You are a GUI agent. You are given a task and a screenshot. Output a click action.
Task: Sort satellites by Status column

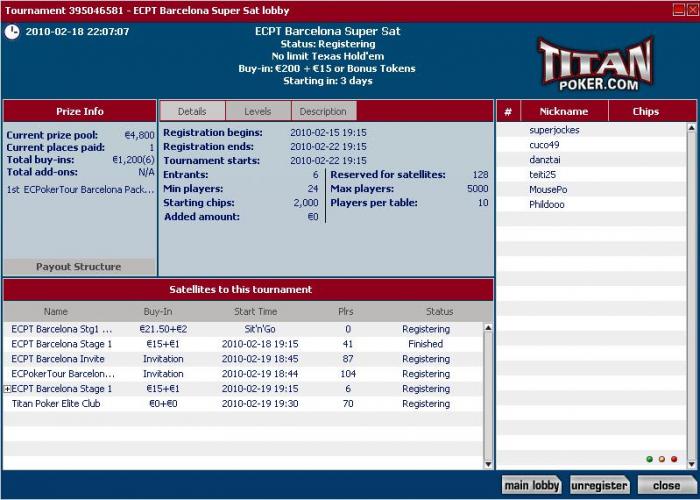(x=440, y=312)
